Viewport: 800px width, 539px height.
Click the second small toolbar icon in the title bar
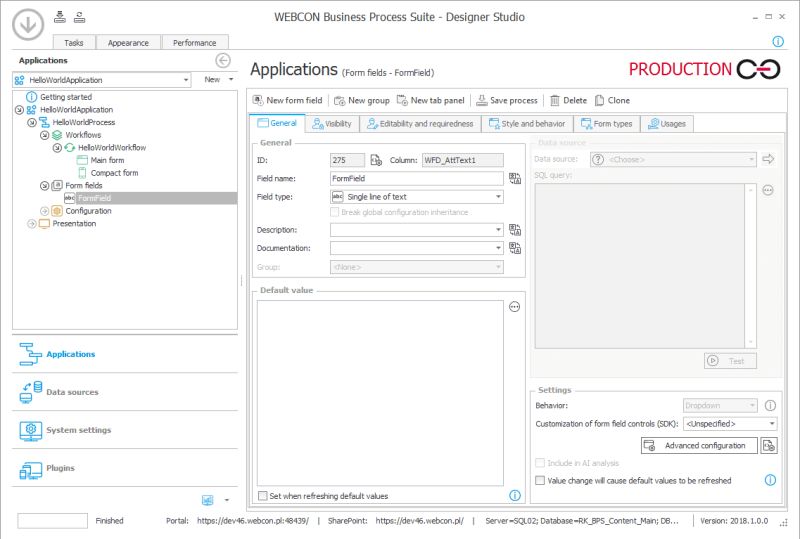(x=79, y=17)
